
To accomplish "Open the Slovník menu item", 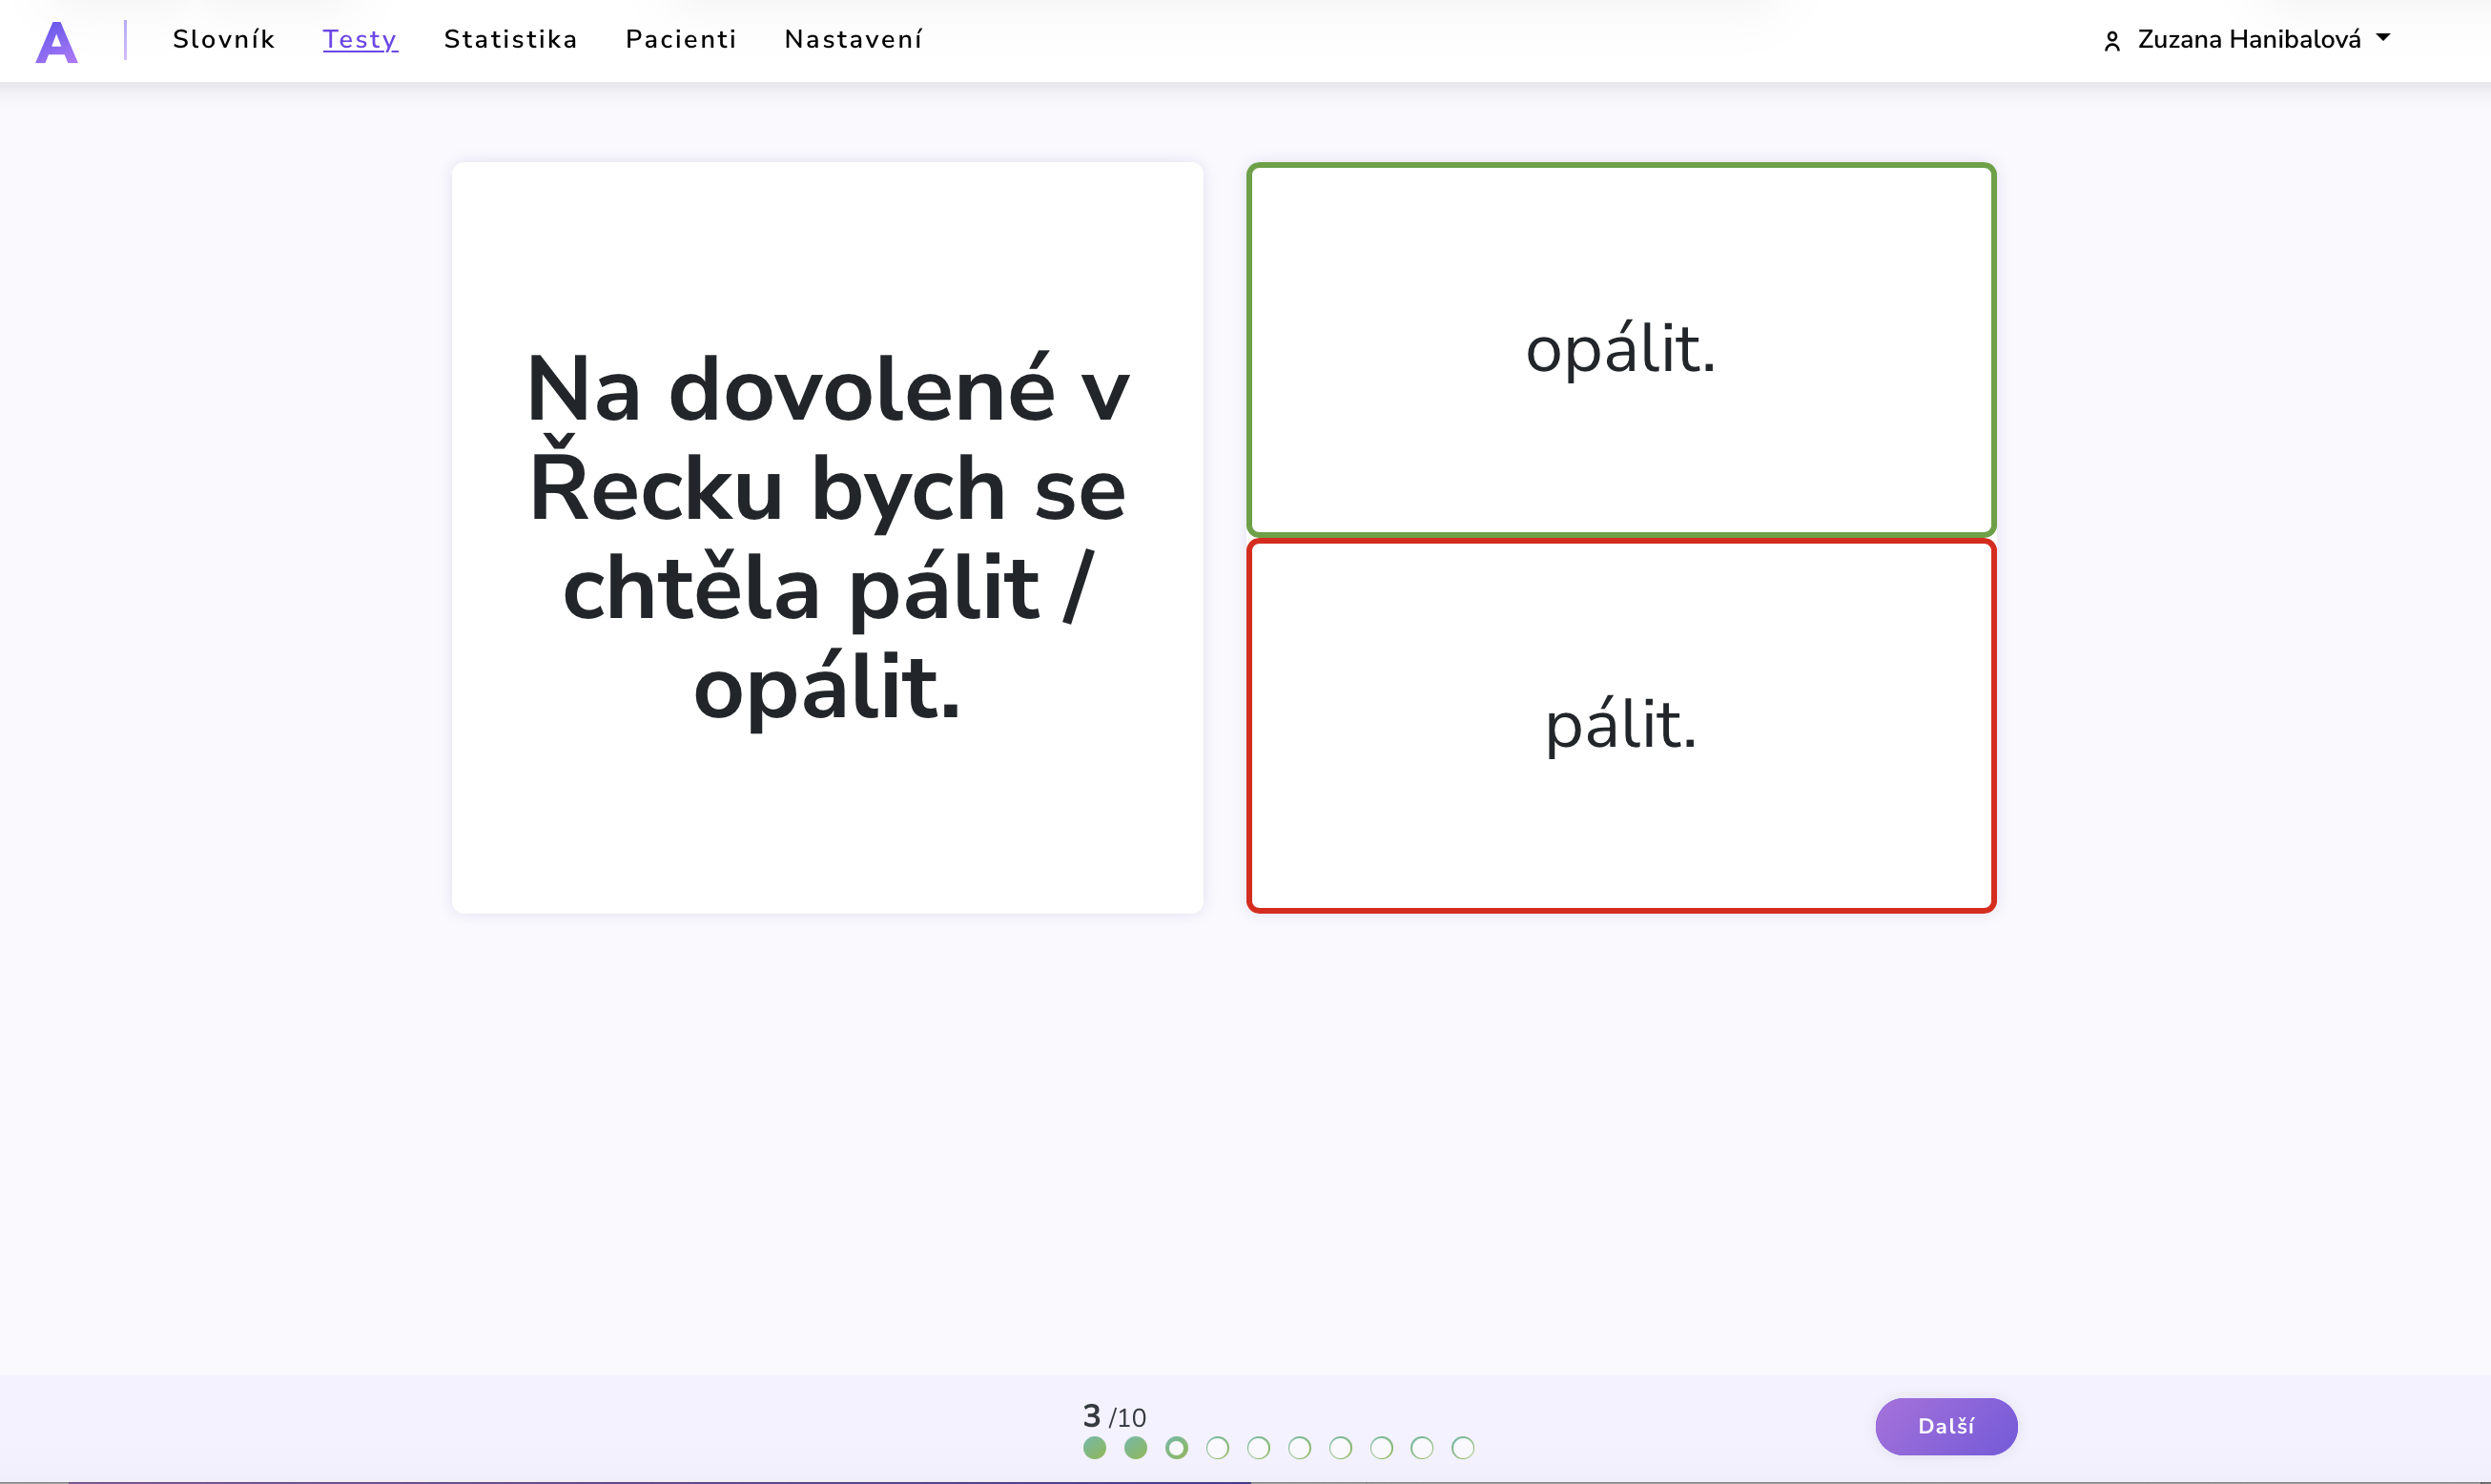I will pyautogui.click(x=223, y=39).
